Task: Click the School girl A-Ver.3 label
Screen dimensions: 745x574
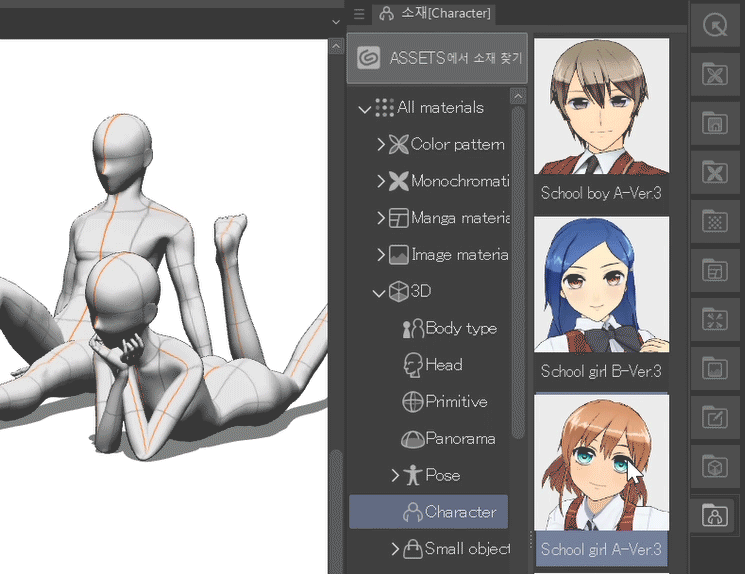Action: click(601, 550)
